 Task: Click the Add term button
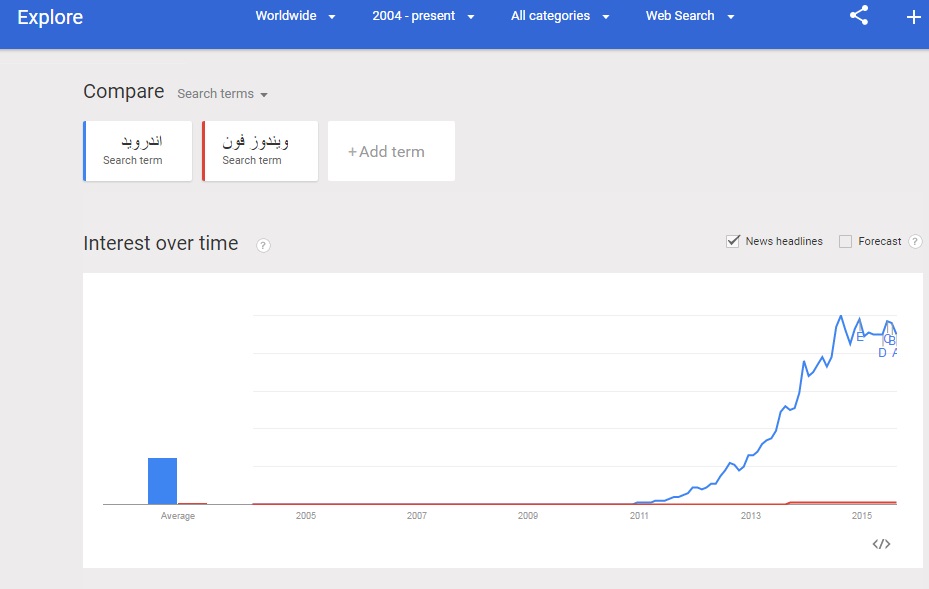coord(391,152)
